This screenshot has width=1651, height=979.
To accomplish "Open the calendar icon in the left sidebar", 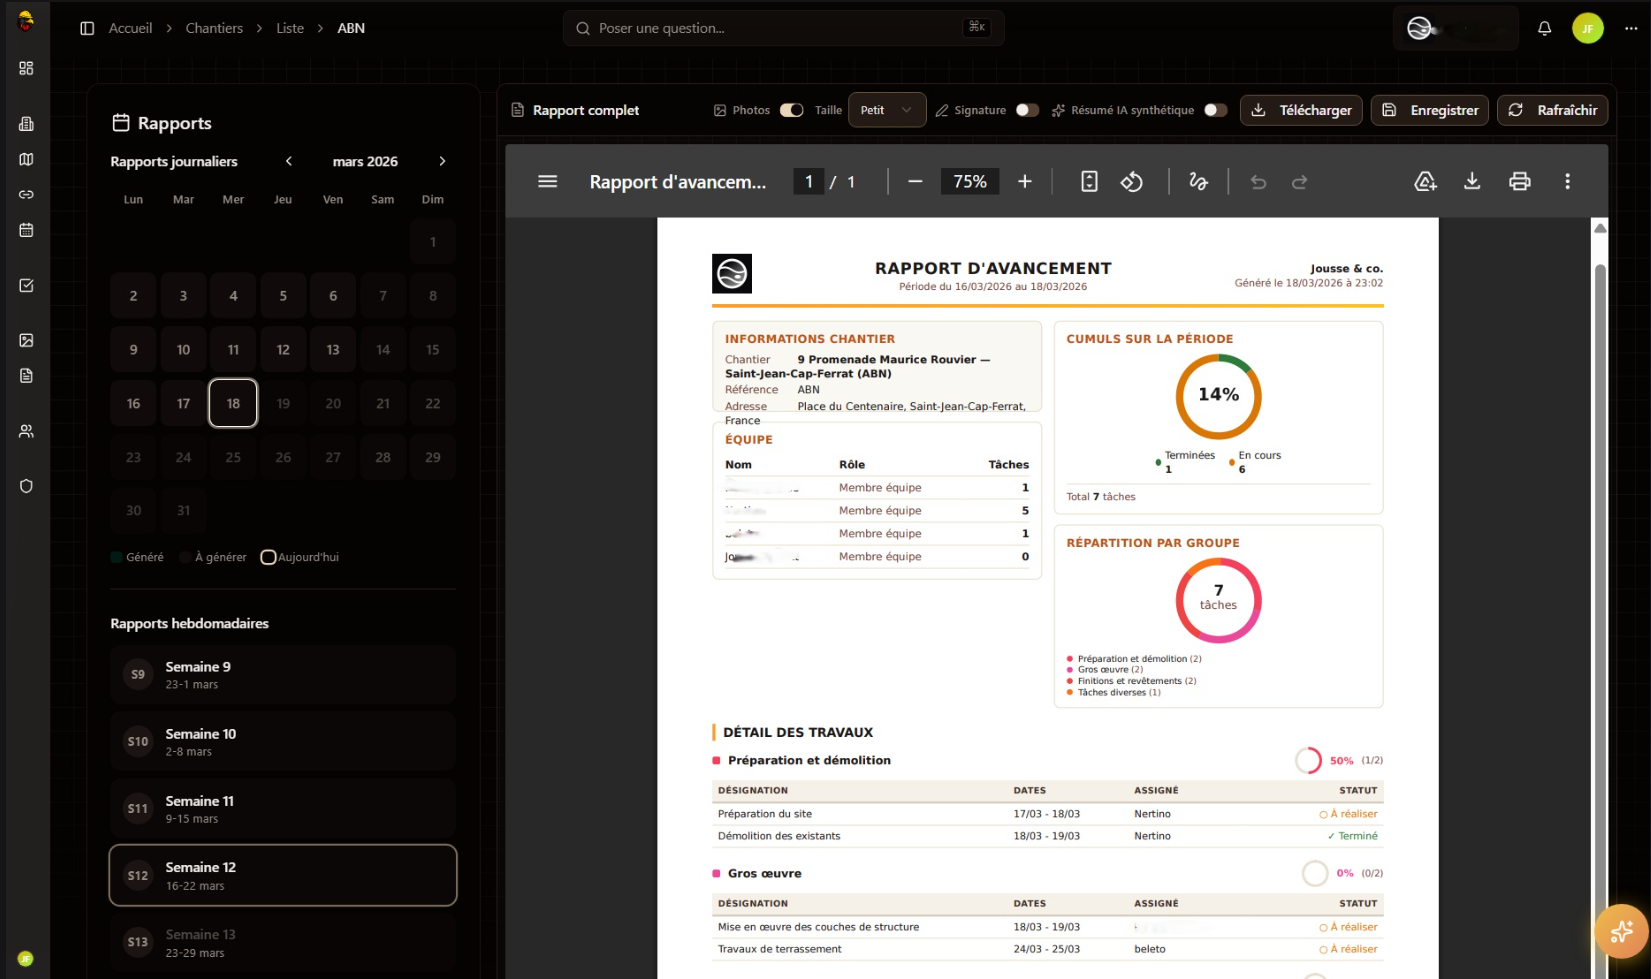I will pos(26,230).
